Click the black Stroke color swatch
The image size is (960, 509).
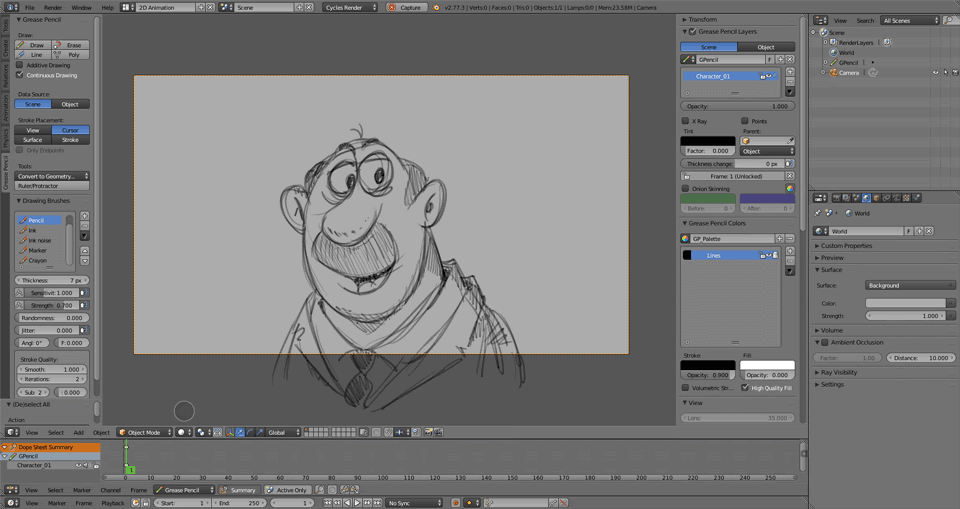click(708, 365)
